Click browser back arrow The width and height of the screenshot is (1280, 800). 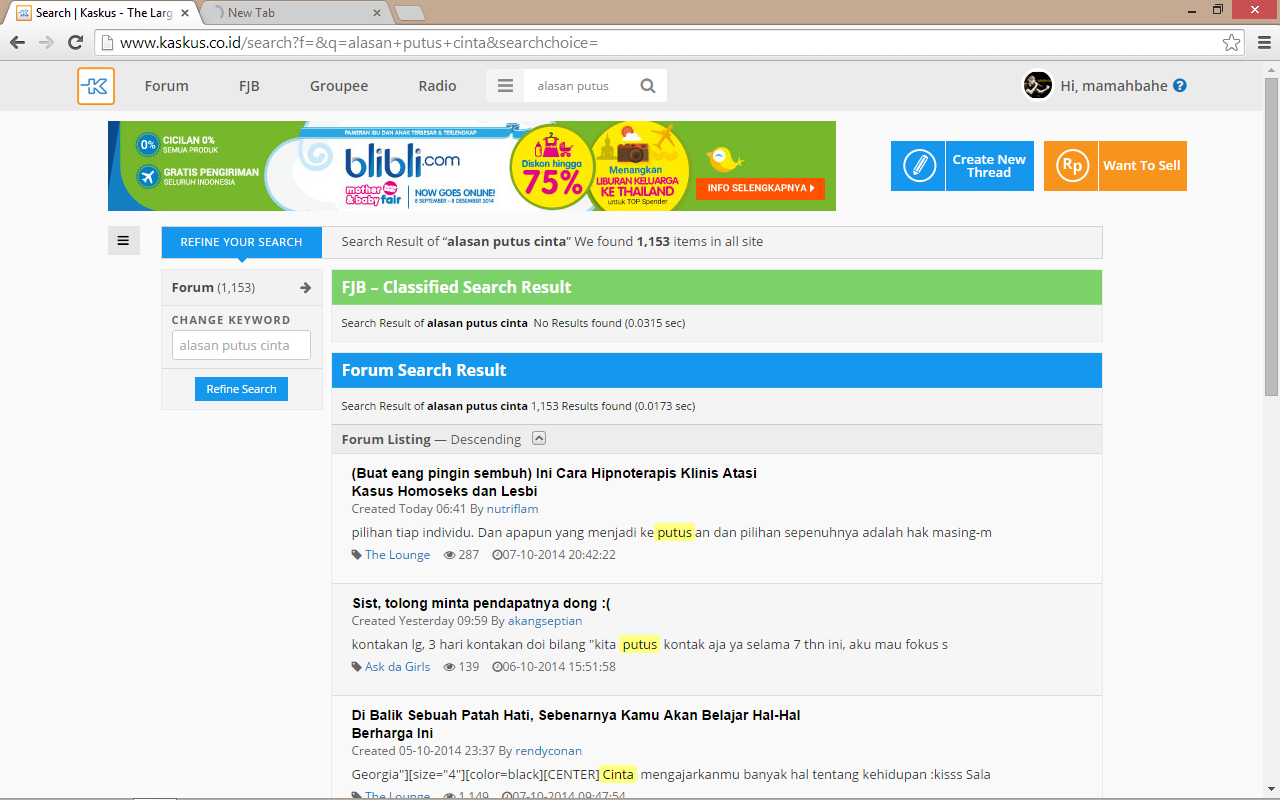(x=17, y=43)
